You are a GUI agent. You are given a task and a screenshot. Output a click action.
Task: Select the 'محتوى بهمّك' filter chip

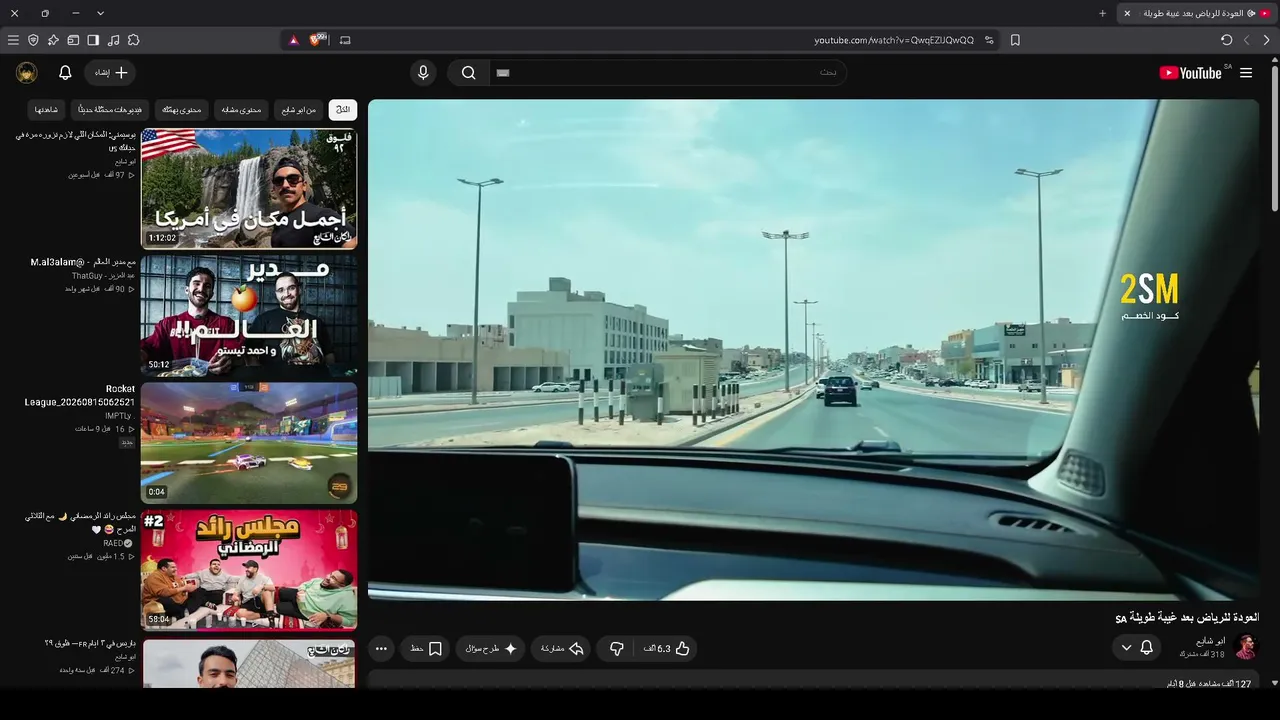click(x=182, y=109)
